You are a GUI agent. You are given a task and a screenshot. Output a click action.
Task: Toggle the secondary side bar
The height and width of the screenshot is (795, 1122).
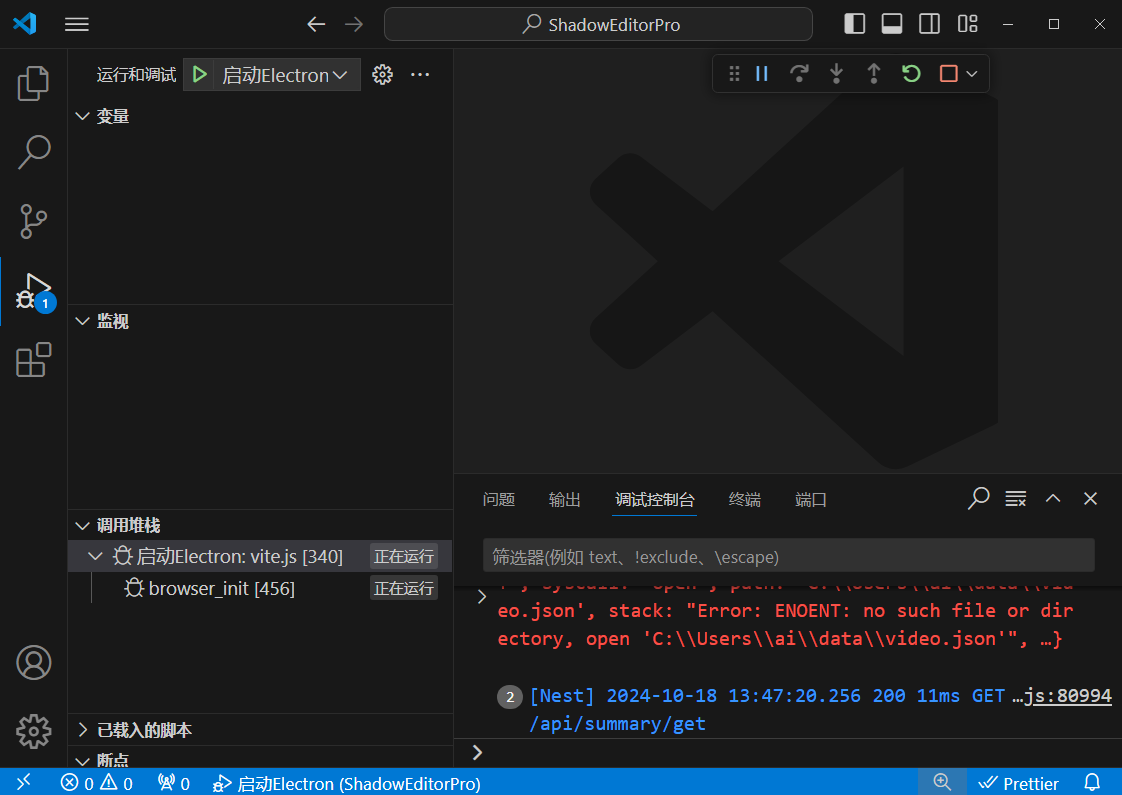[x=929, y=24]
